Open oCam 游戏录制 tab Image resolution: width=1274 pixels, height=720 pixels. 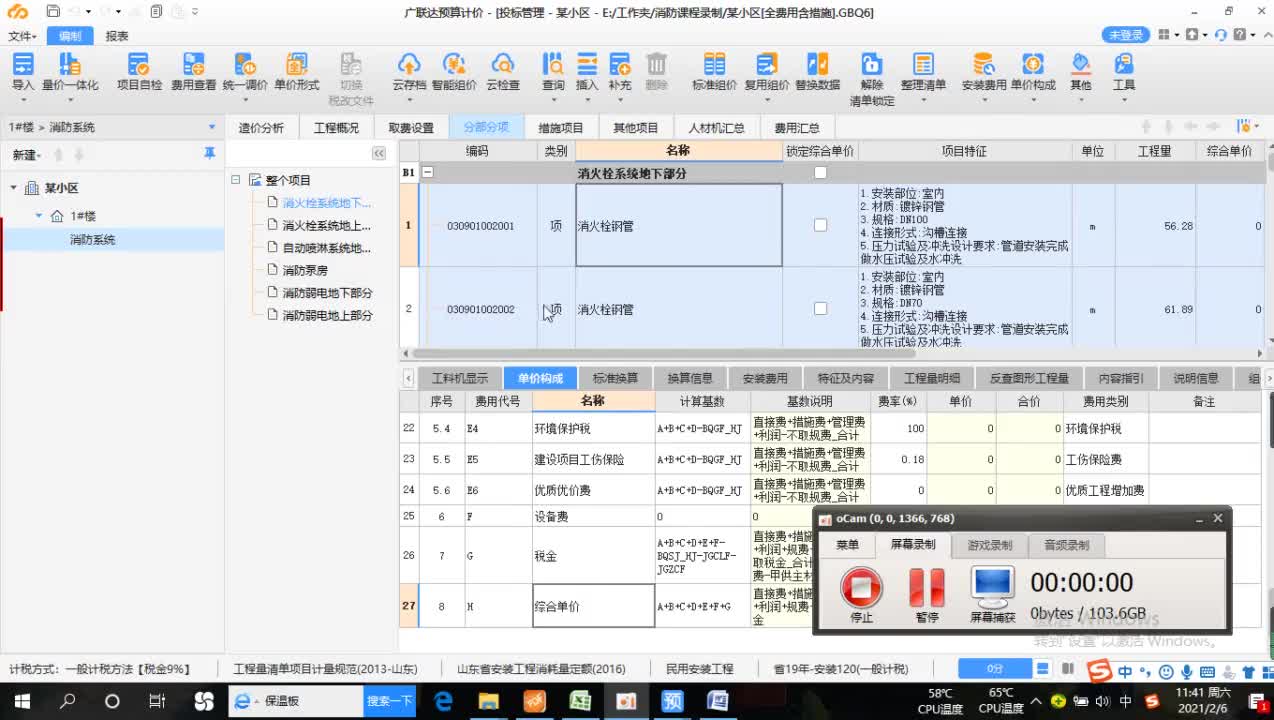point(989,545)
